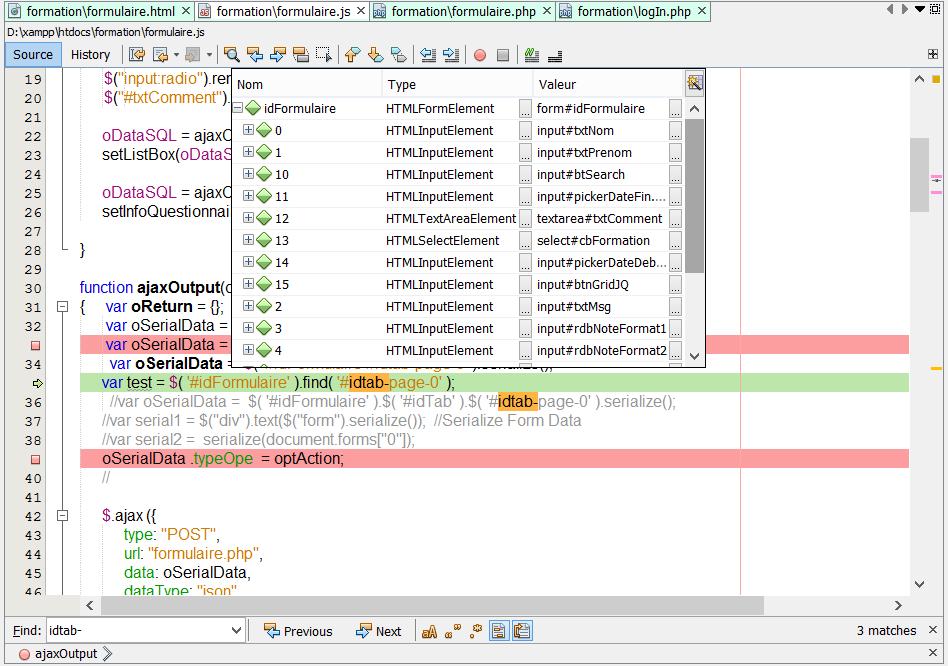
Task: Expand tree node 0 input#txtNom
Action: pos(248,129)
